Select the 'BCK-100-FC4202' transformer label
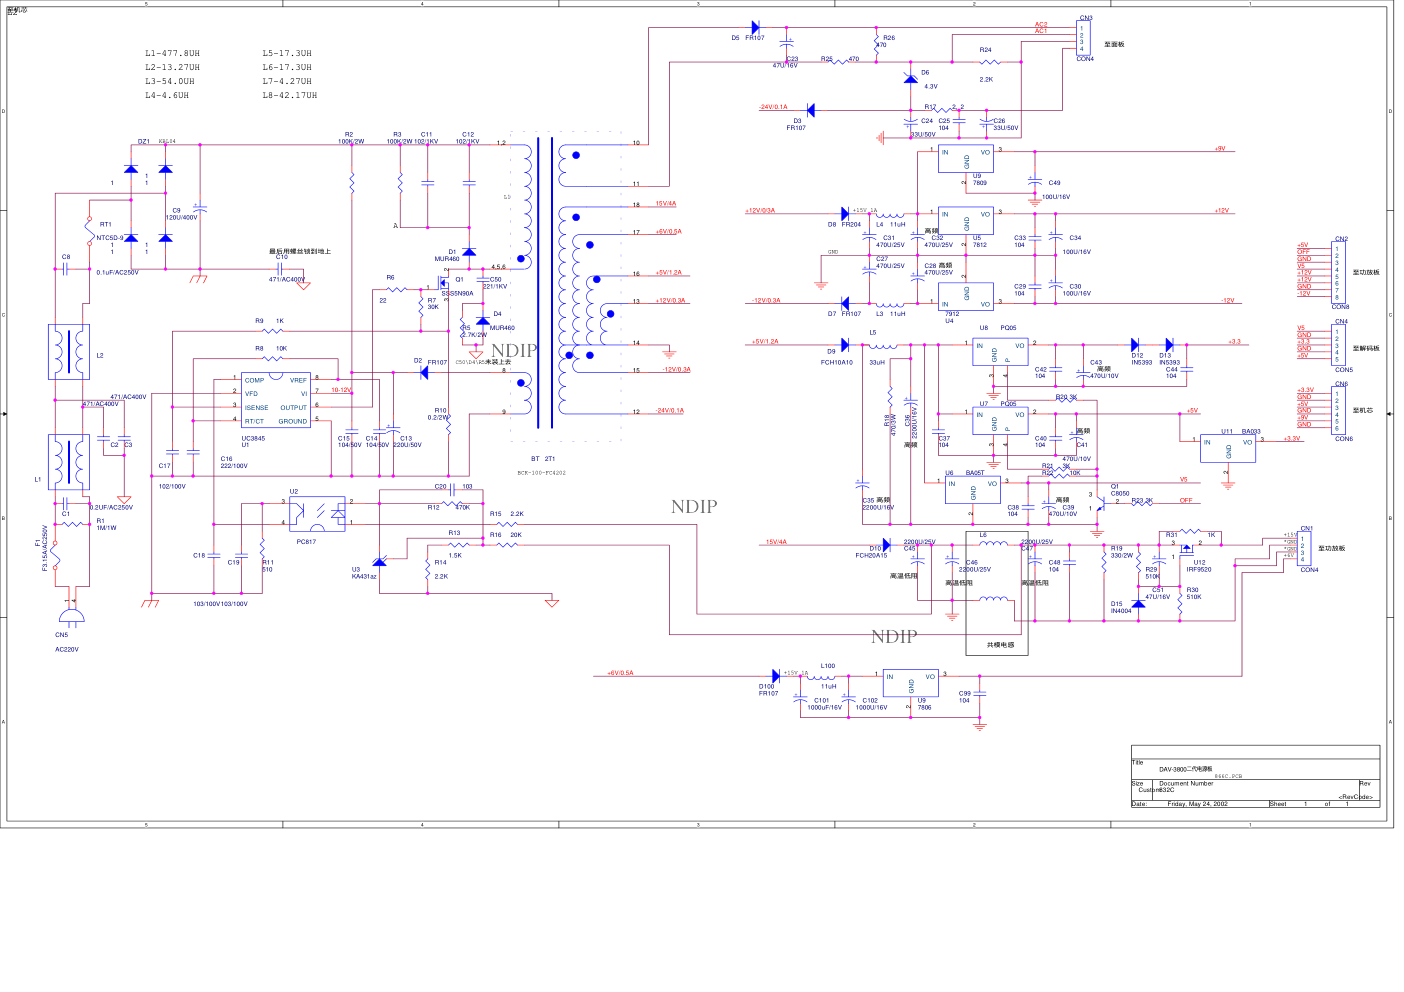Screen dimensions: 1404x992 (541, 472)
